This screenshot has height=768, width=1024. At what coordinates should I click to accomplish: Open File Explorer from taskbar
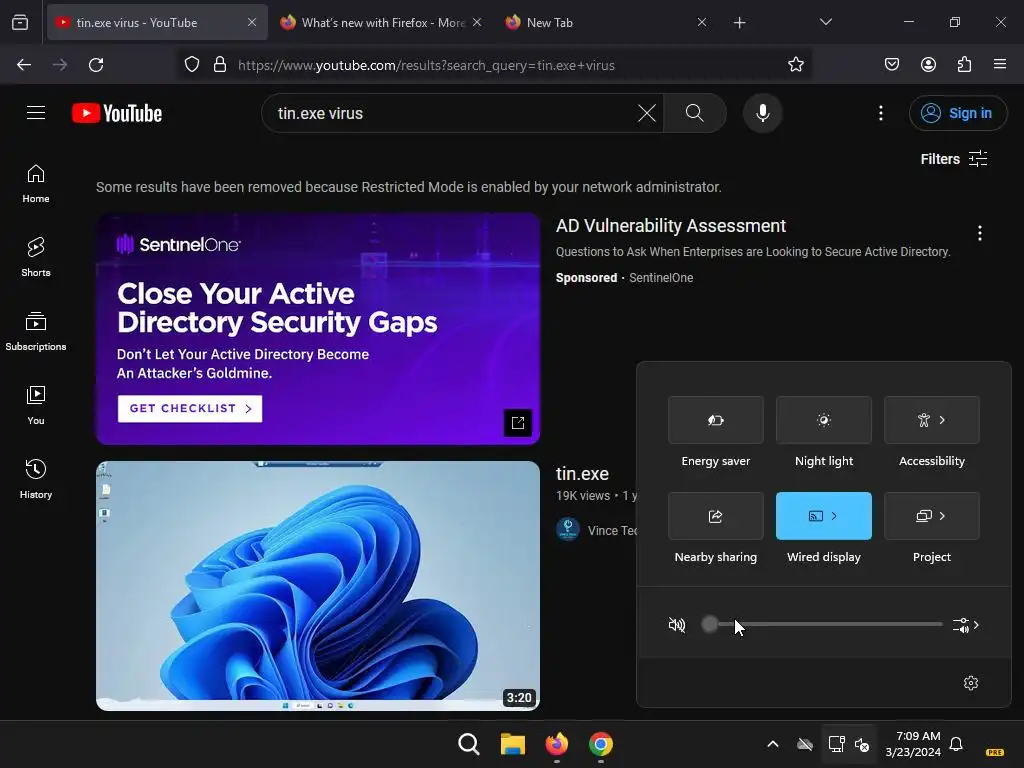(513, 744)
